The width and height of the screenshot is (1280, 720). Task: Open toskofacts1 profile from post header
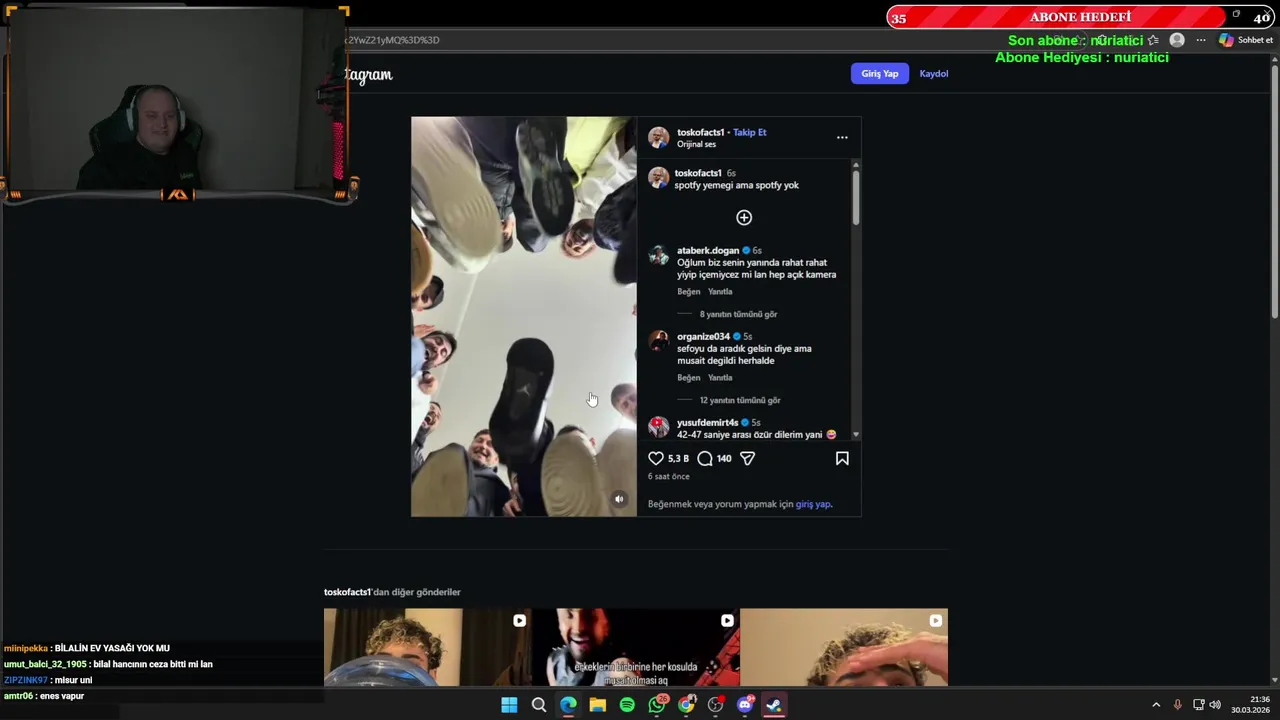(700, 132)
